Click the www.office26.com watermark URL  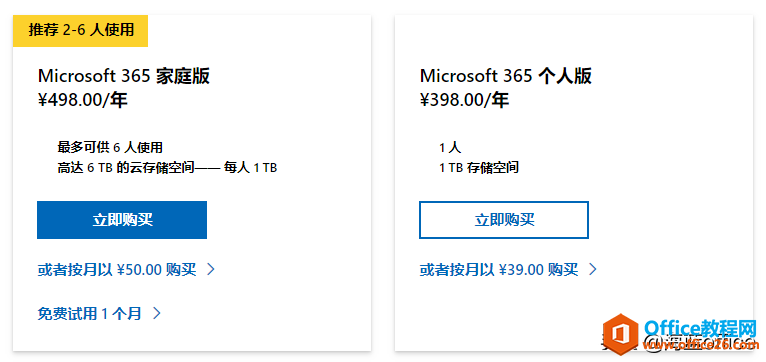pyautogui.click(x=700, y=345)
